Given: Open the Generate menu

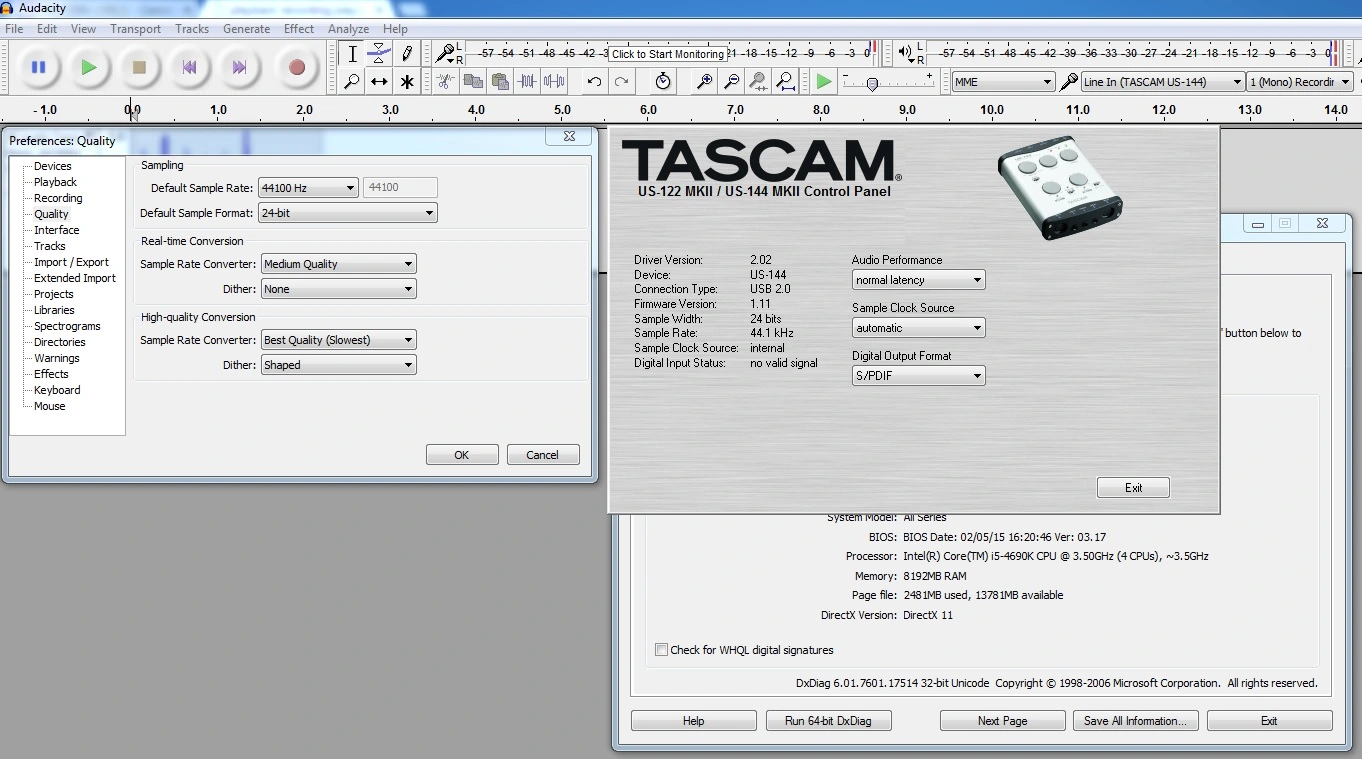Looking at the screenshot, I should point(246,29).
